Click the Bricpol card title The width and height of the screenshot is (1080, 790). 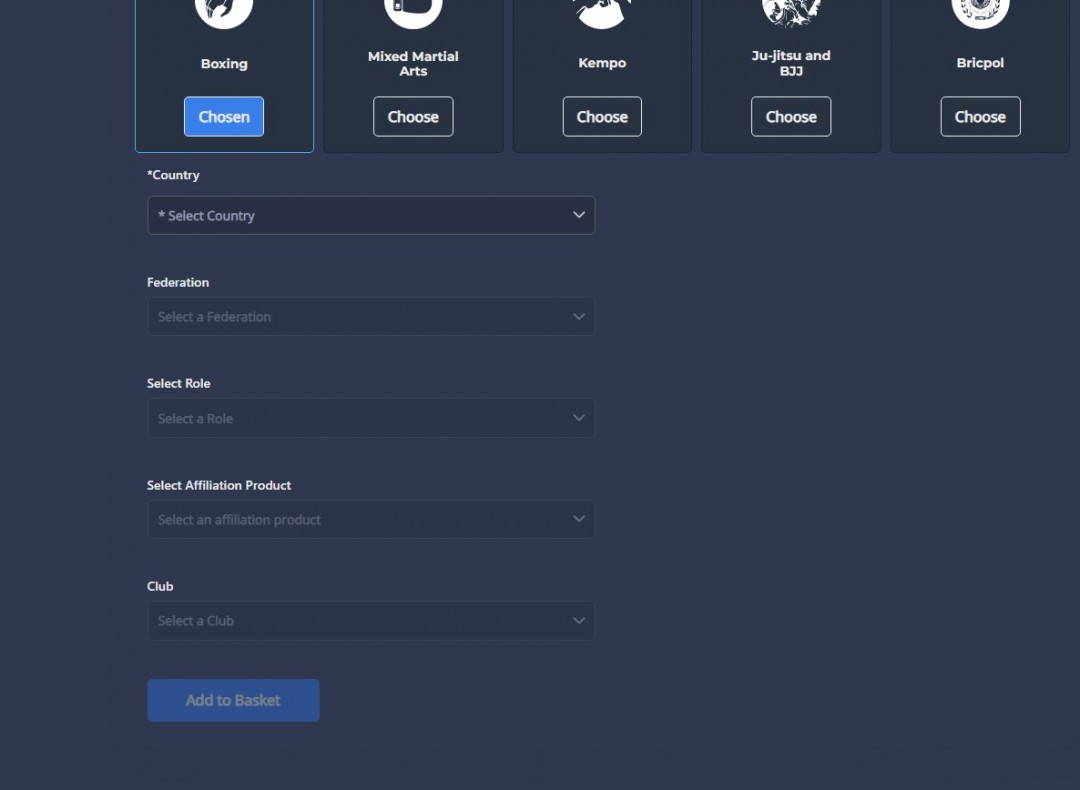tap(980, 63)
